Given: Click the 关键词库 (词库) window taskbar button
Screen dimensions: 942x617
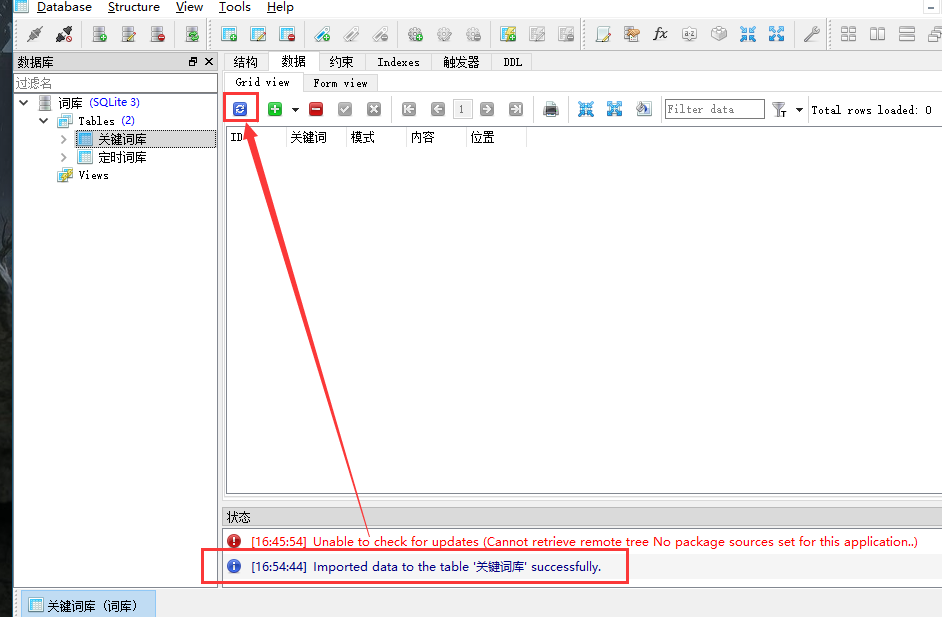Looking at the screenshot, I should click(88, 605).
